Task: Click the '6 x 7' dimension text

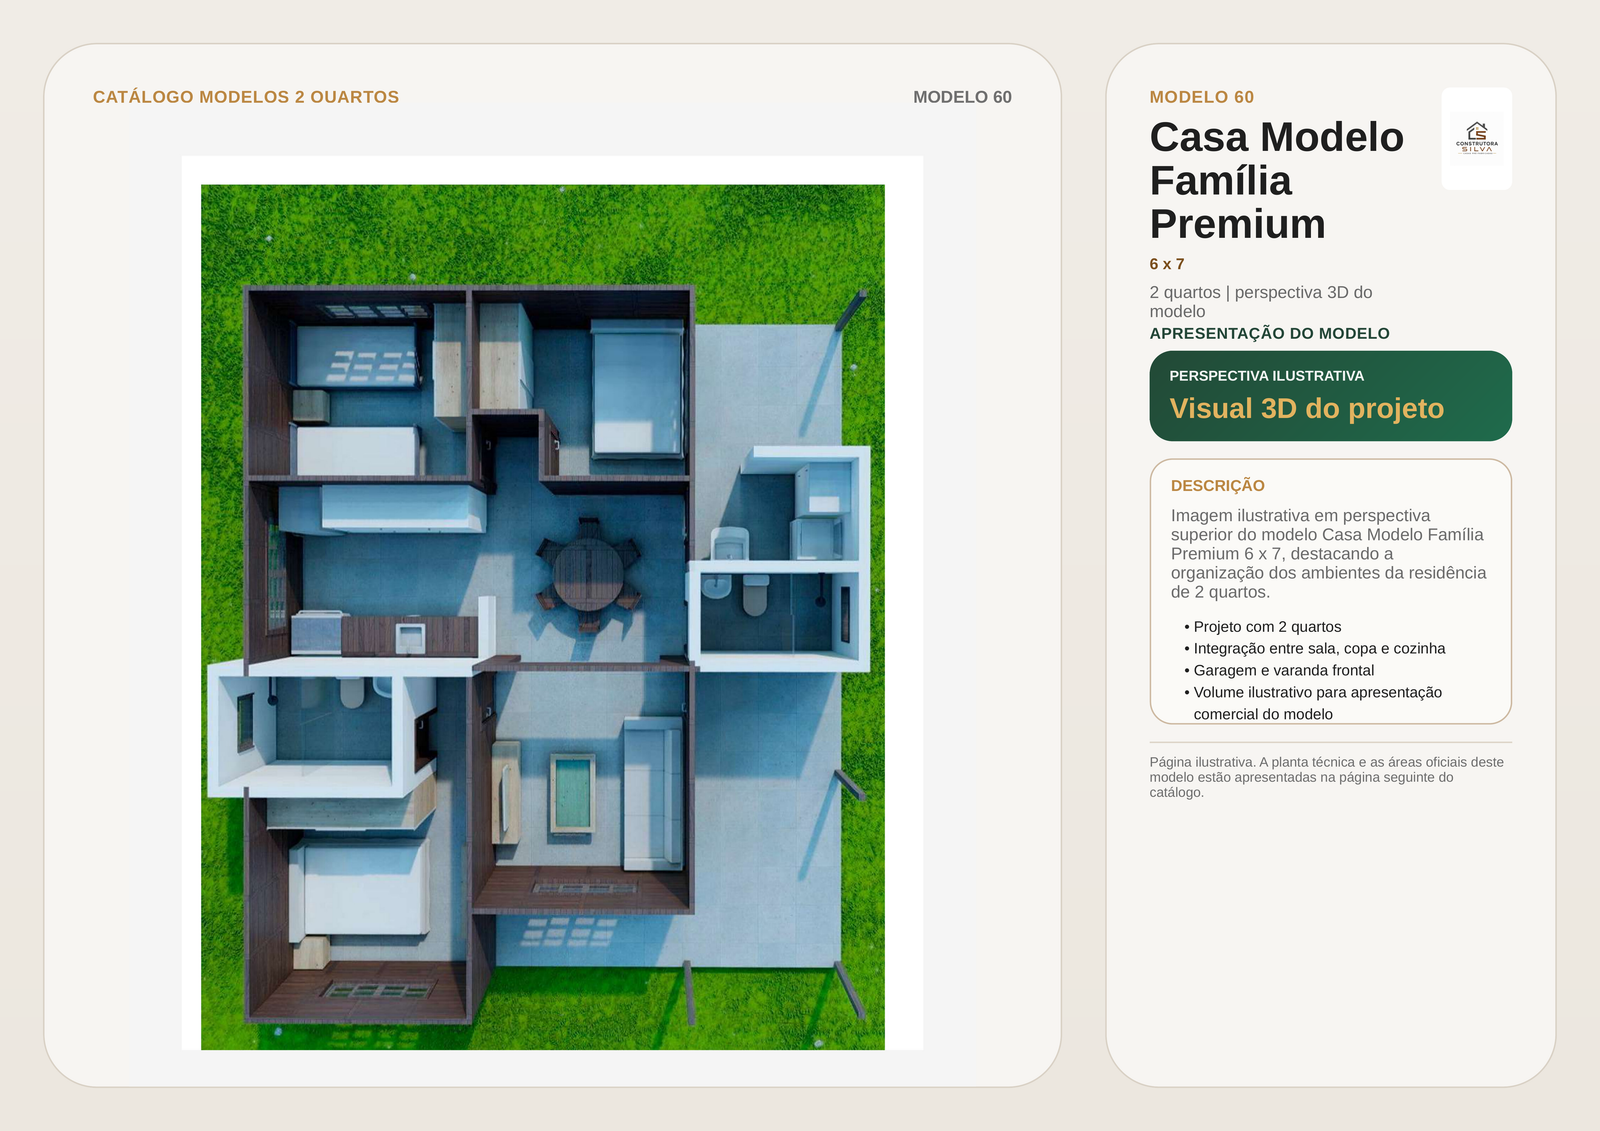Action: 1166,264
